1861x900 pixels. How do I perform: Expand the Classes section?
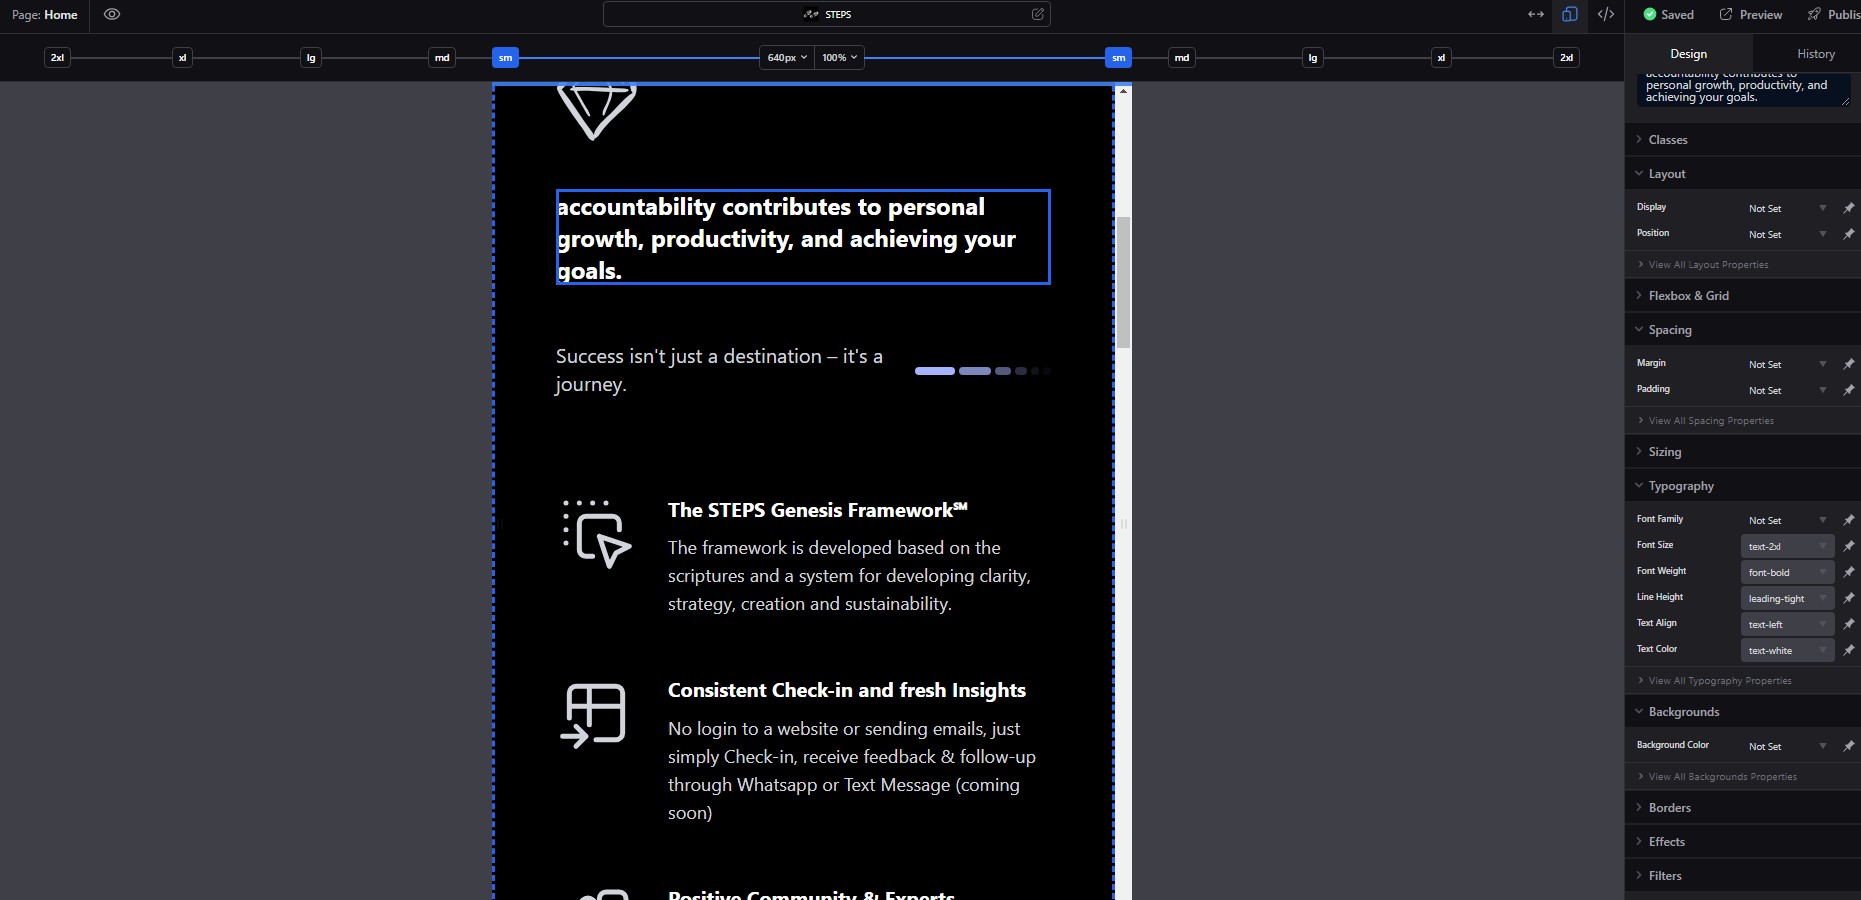[1743, 140]
